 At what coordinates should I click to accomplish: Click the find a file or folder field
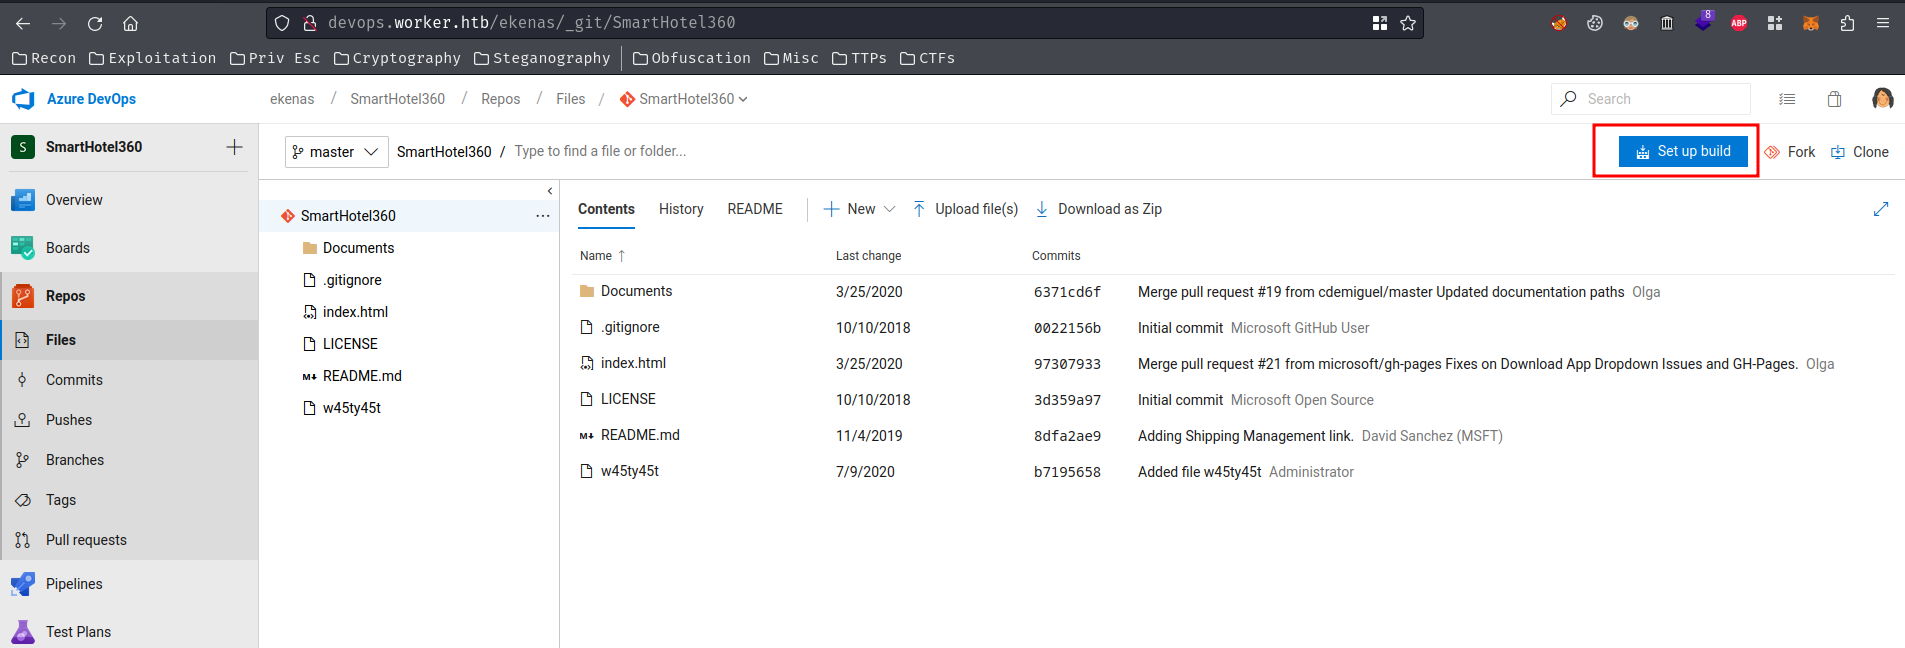(x=600, y=151)
